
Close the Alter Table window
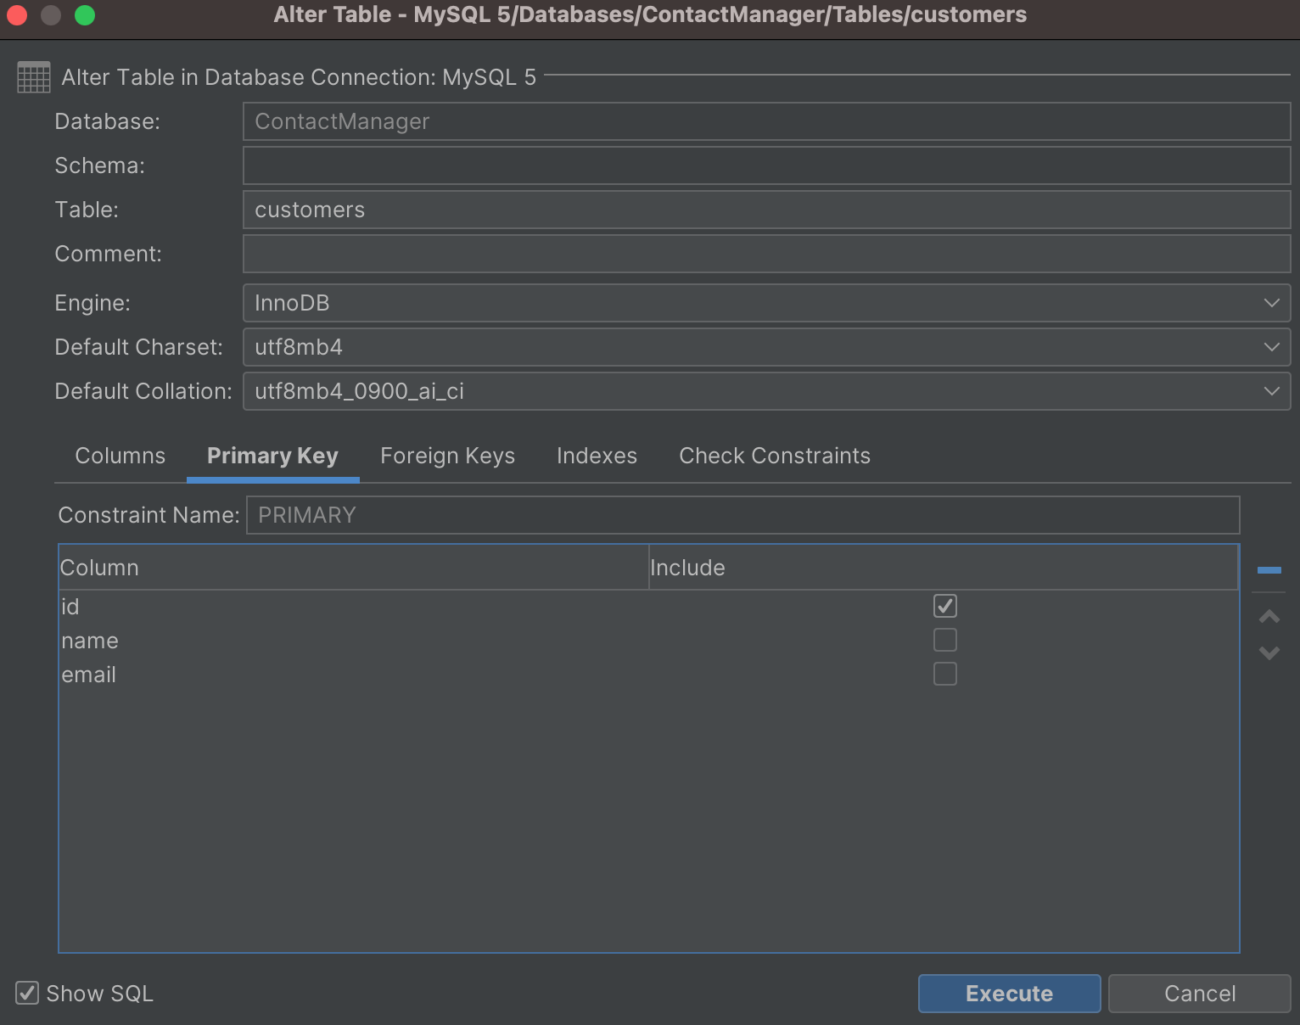(x=17, y=15)
